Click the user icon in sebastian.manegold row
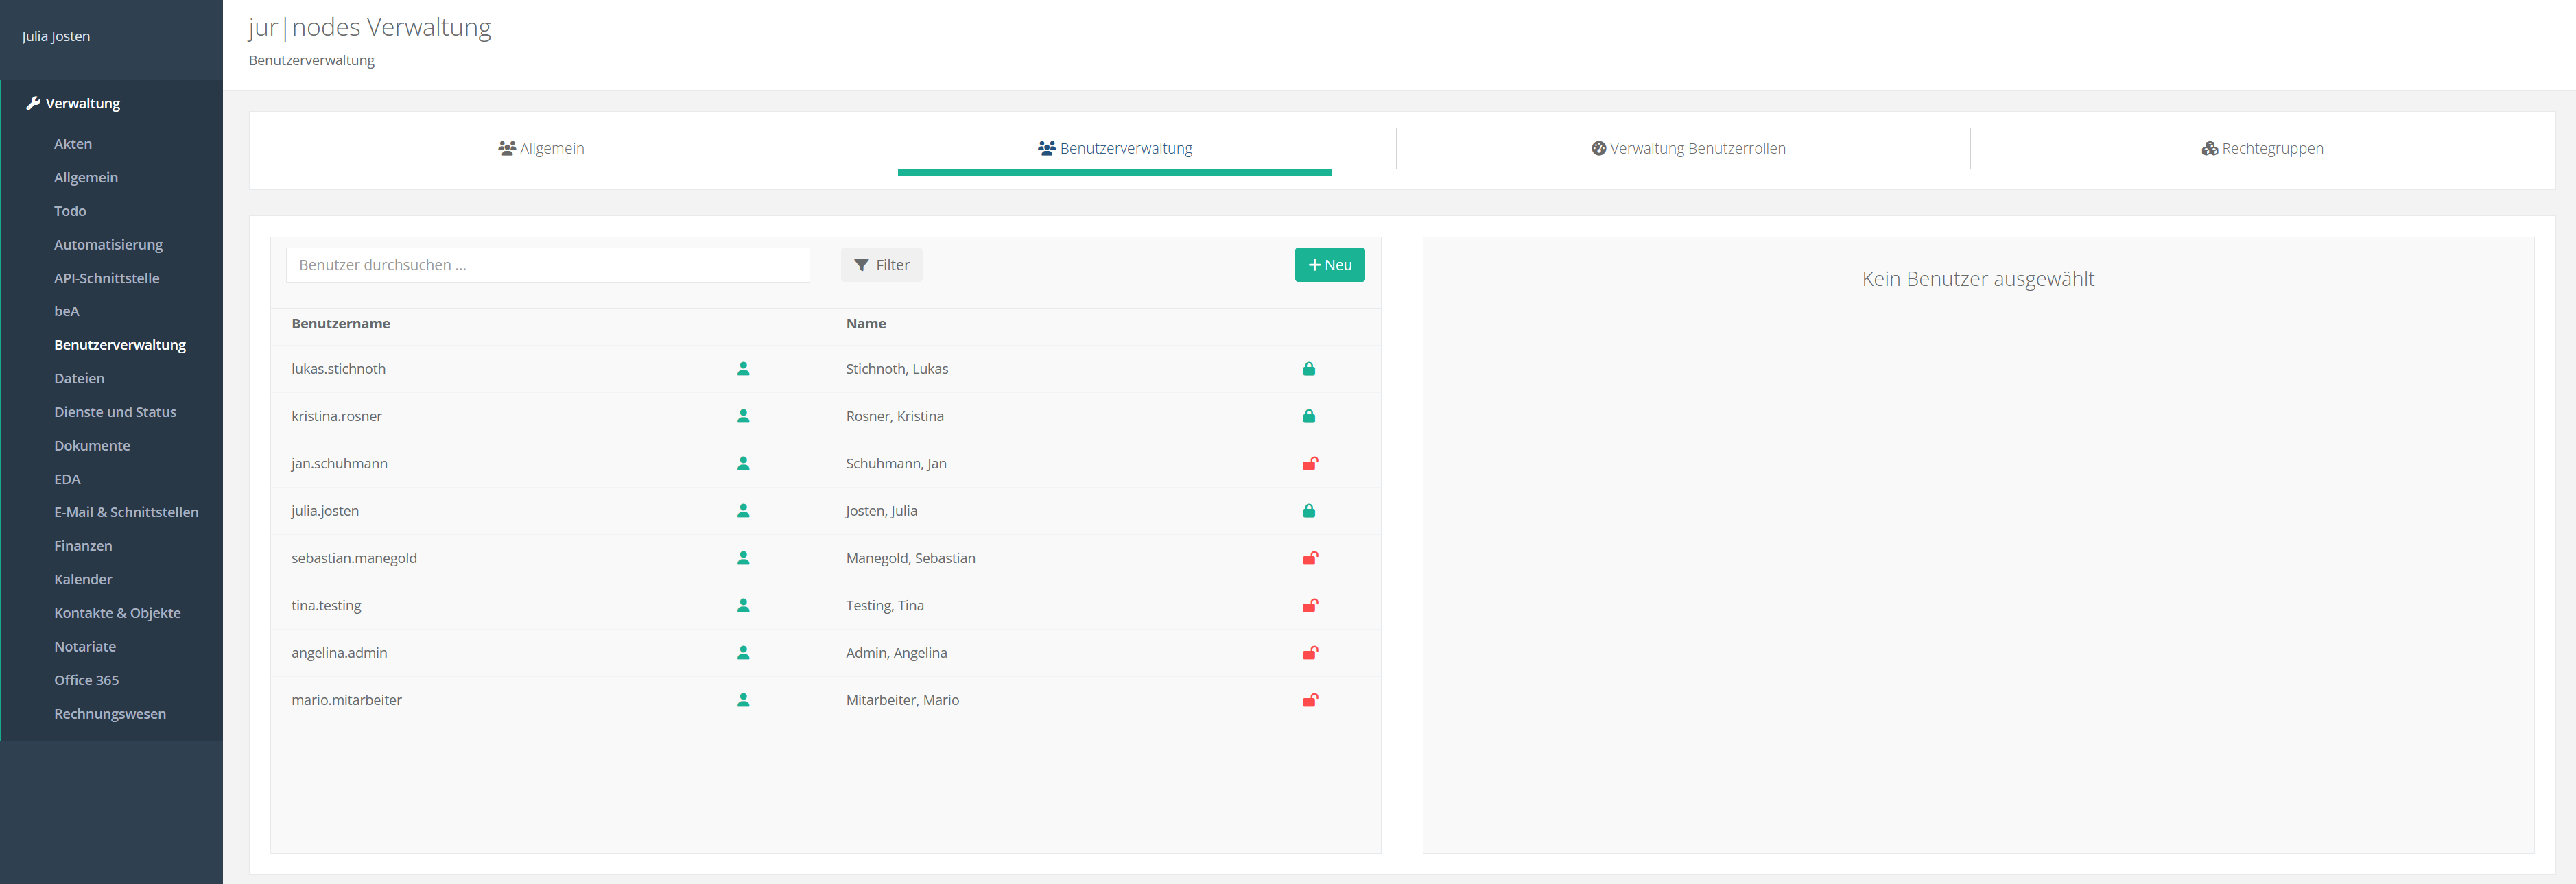The height and width of the screenshot is (884, 2576). [743, 558]
